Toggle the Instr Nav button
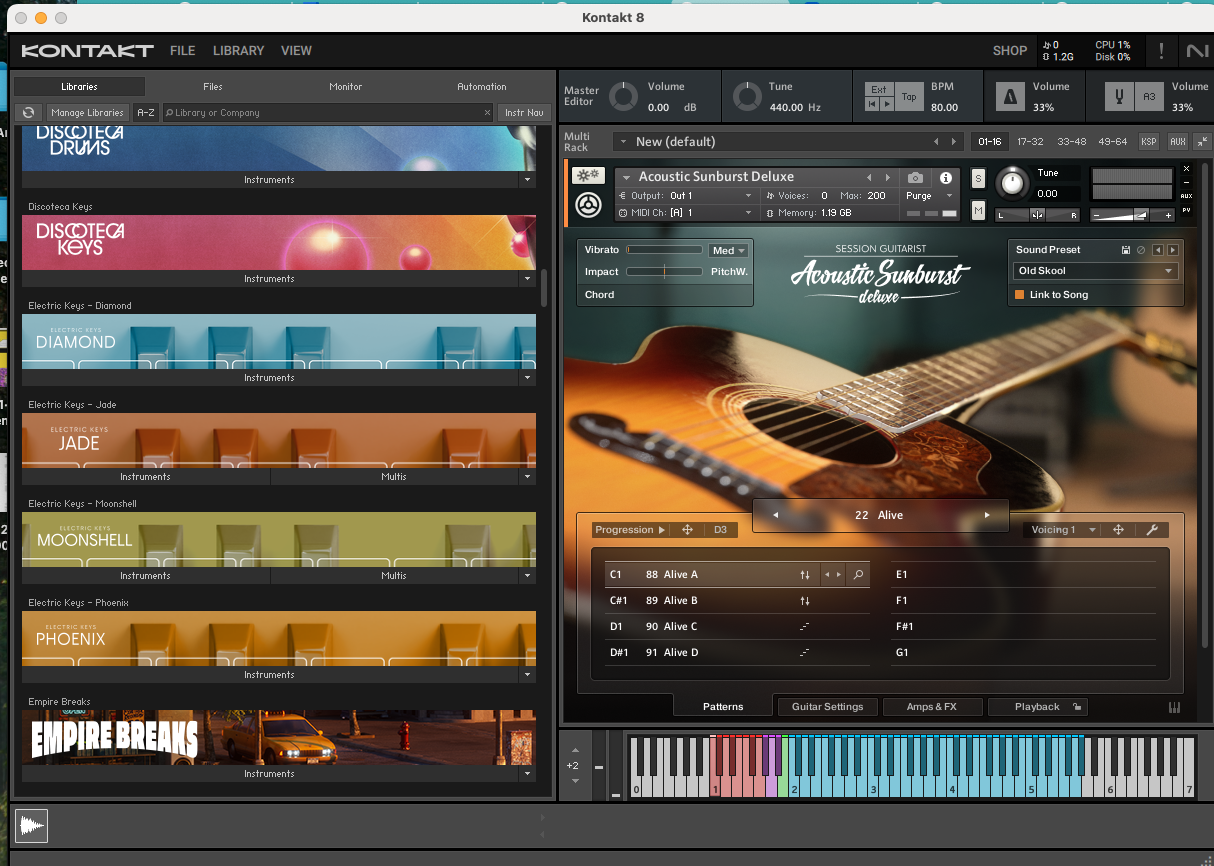The image size is (1214, 866). click(524, 113)
